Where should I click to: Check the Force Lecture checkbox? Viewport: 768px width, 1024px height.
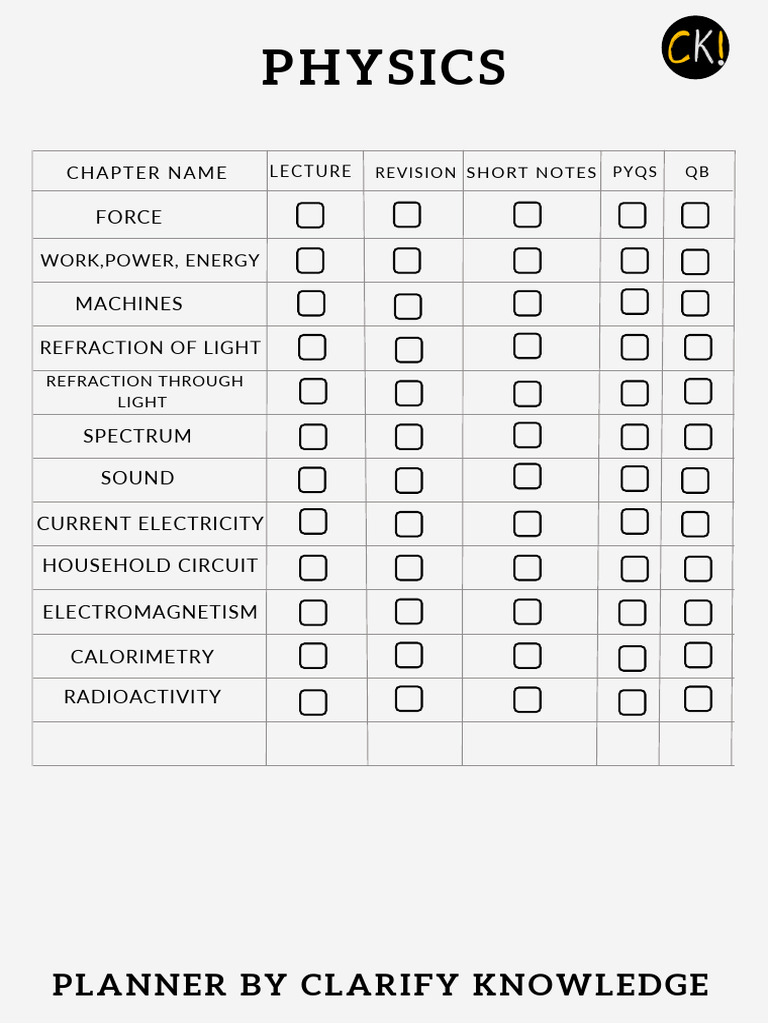click(310, 215)
